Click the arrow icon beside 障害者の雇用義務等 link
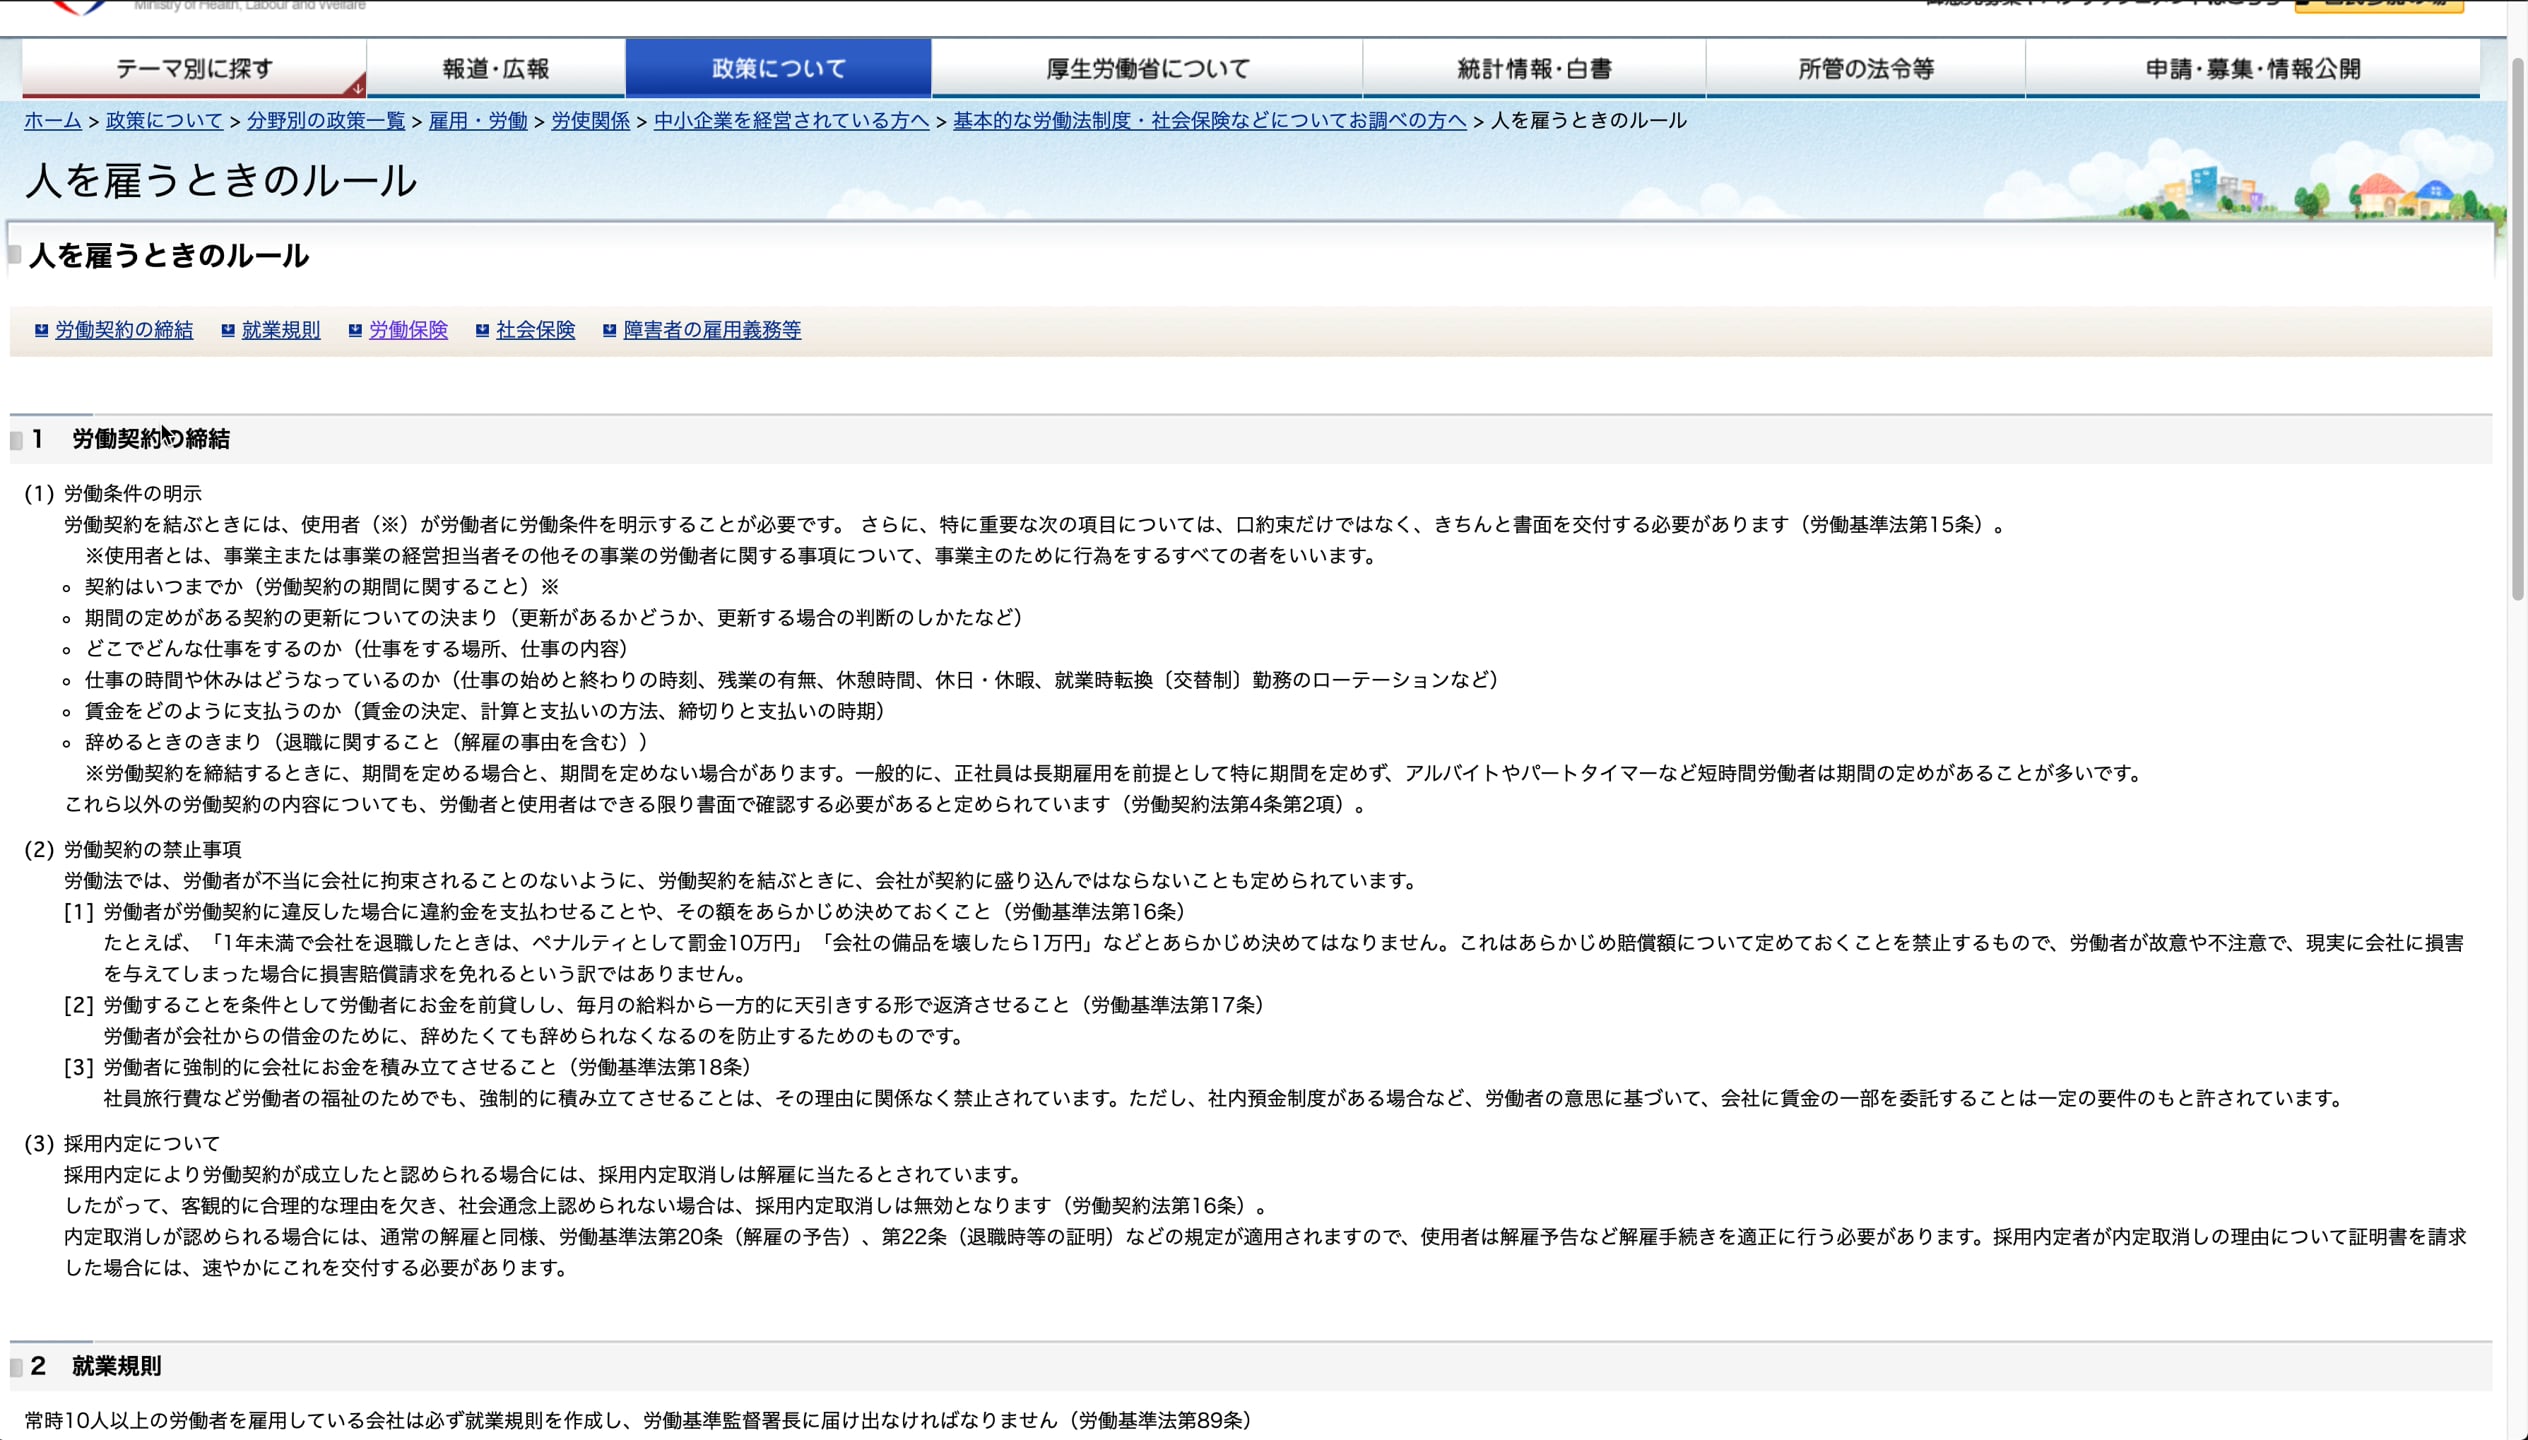Screen dimensions: 2528x1440 click(x=608, y=330)
